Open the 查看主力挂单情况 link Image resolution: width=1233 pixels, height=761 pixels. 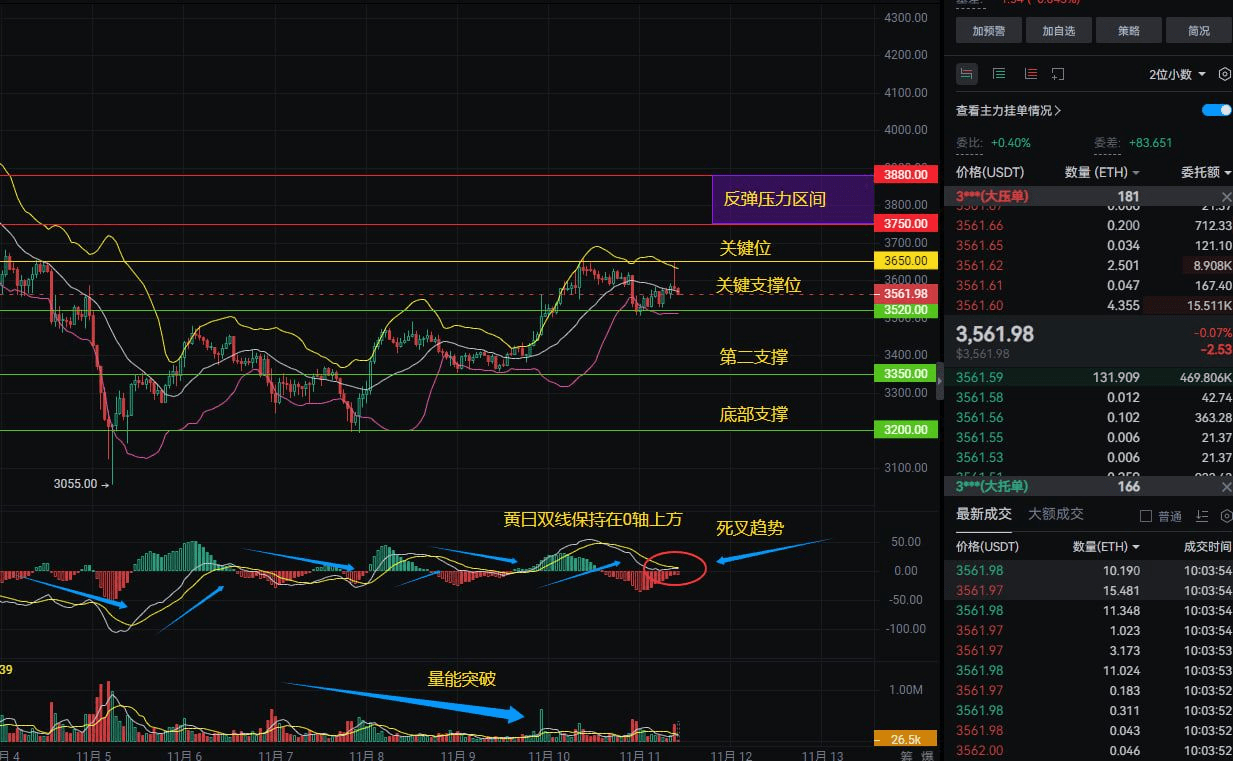tap(1009, 111)
